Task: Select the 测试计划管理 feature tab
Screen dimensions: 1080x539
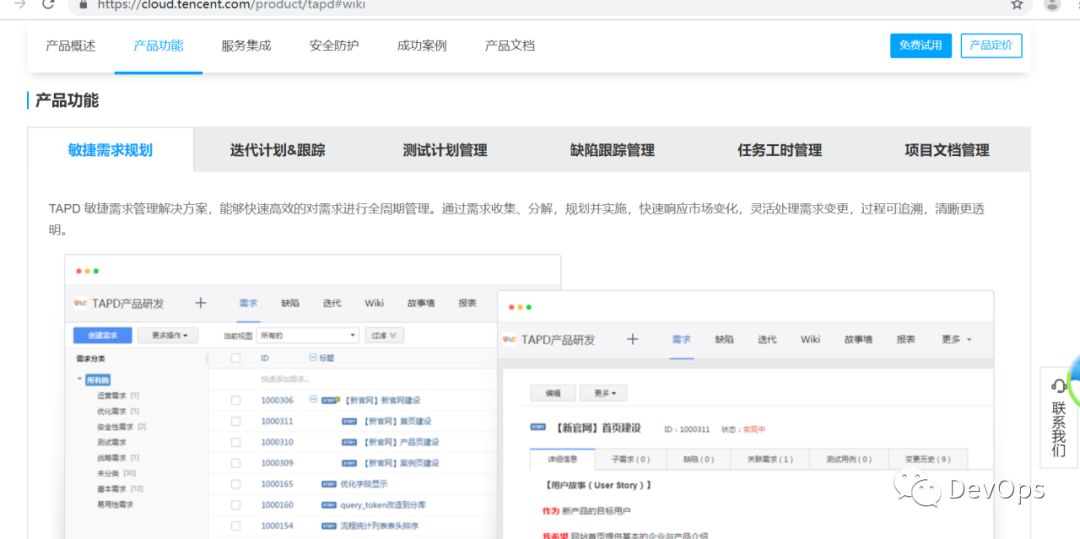Action: [x=445, y=150]
